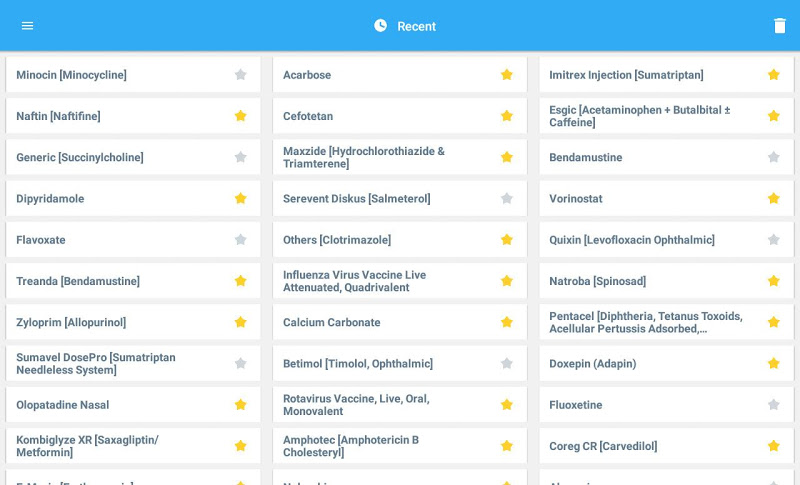View the Flavoxate drug details
Screen dimensions: 800x485
[x=133, y=240]
